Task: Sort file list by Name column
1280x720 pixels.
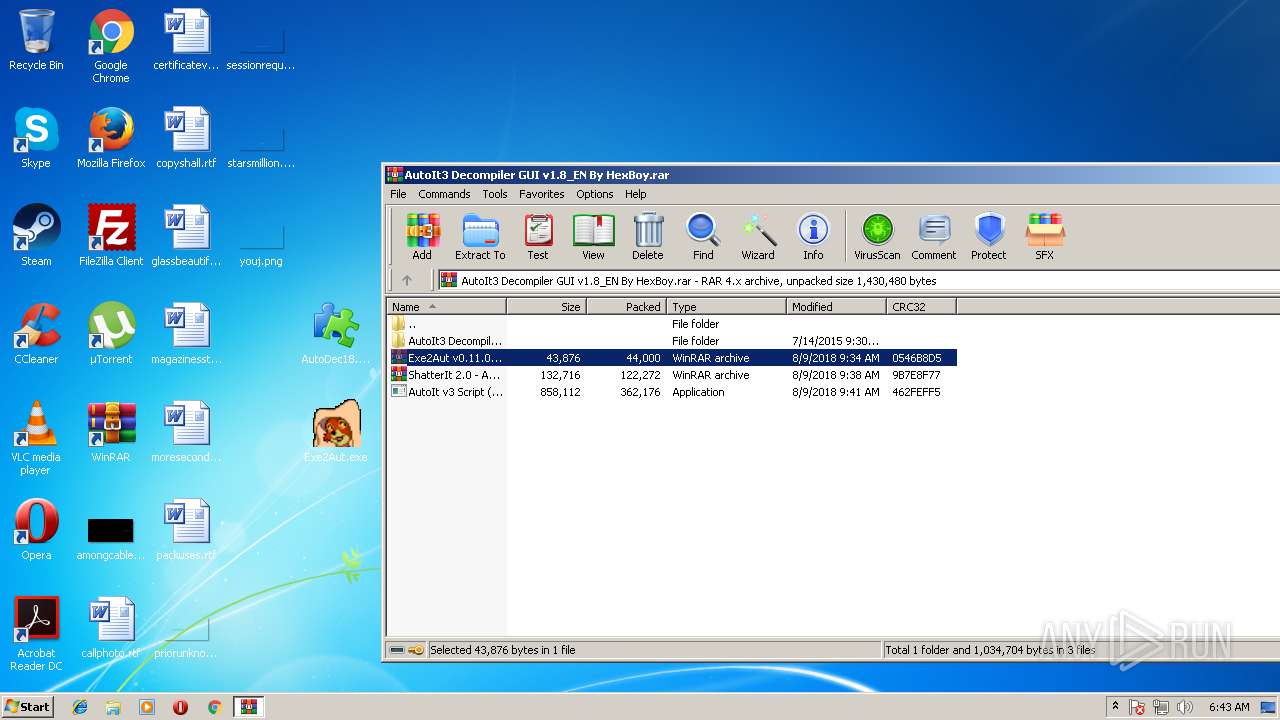Action: (x=447, y=307)
